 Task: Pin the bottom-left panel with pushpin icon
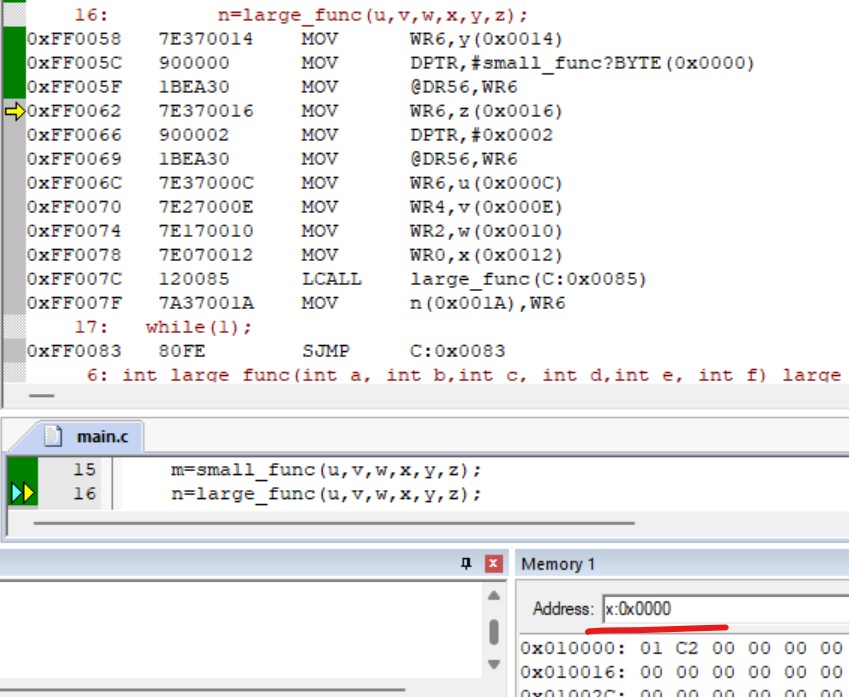click(466, 564)
